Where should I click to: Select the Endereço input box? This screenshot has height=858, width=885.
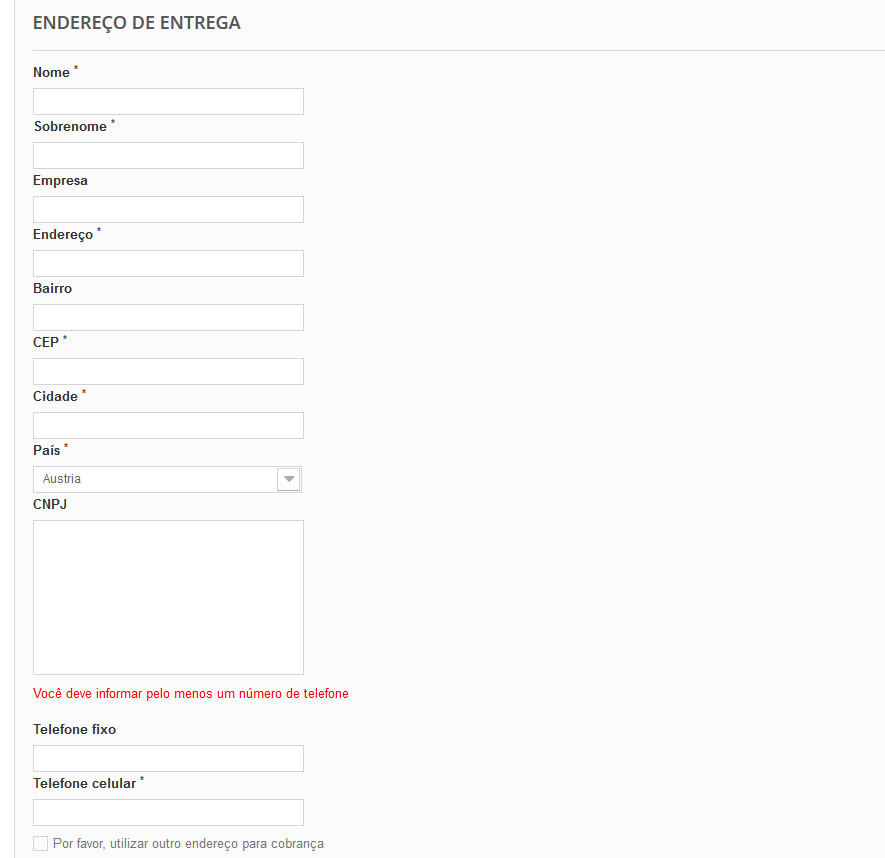(x=168, y=263)
